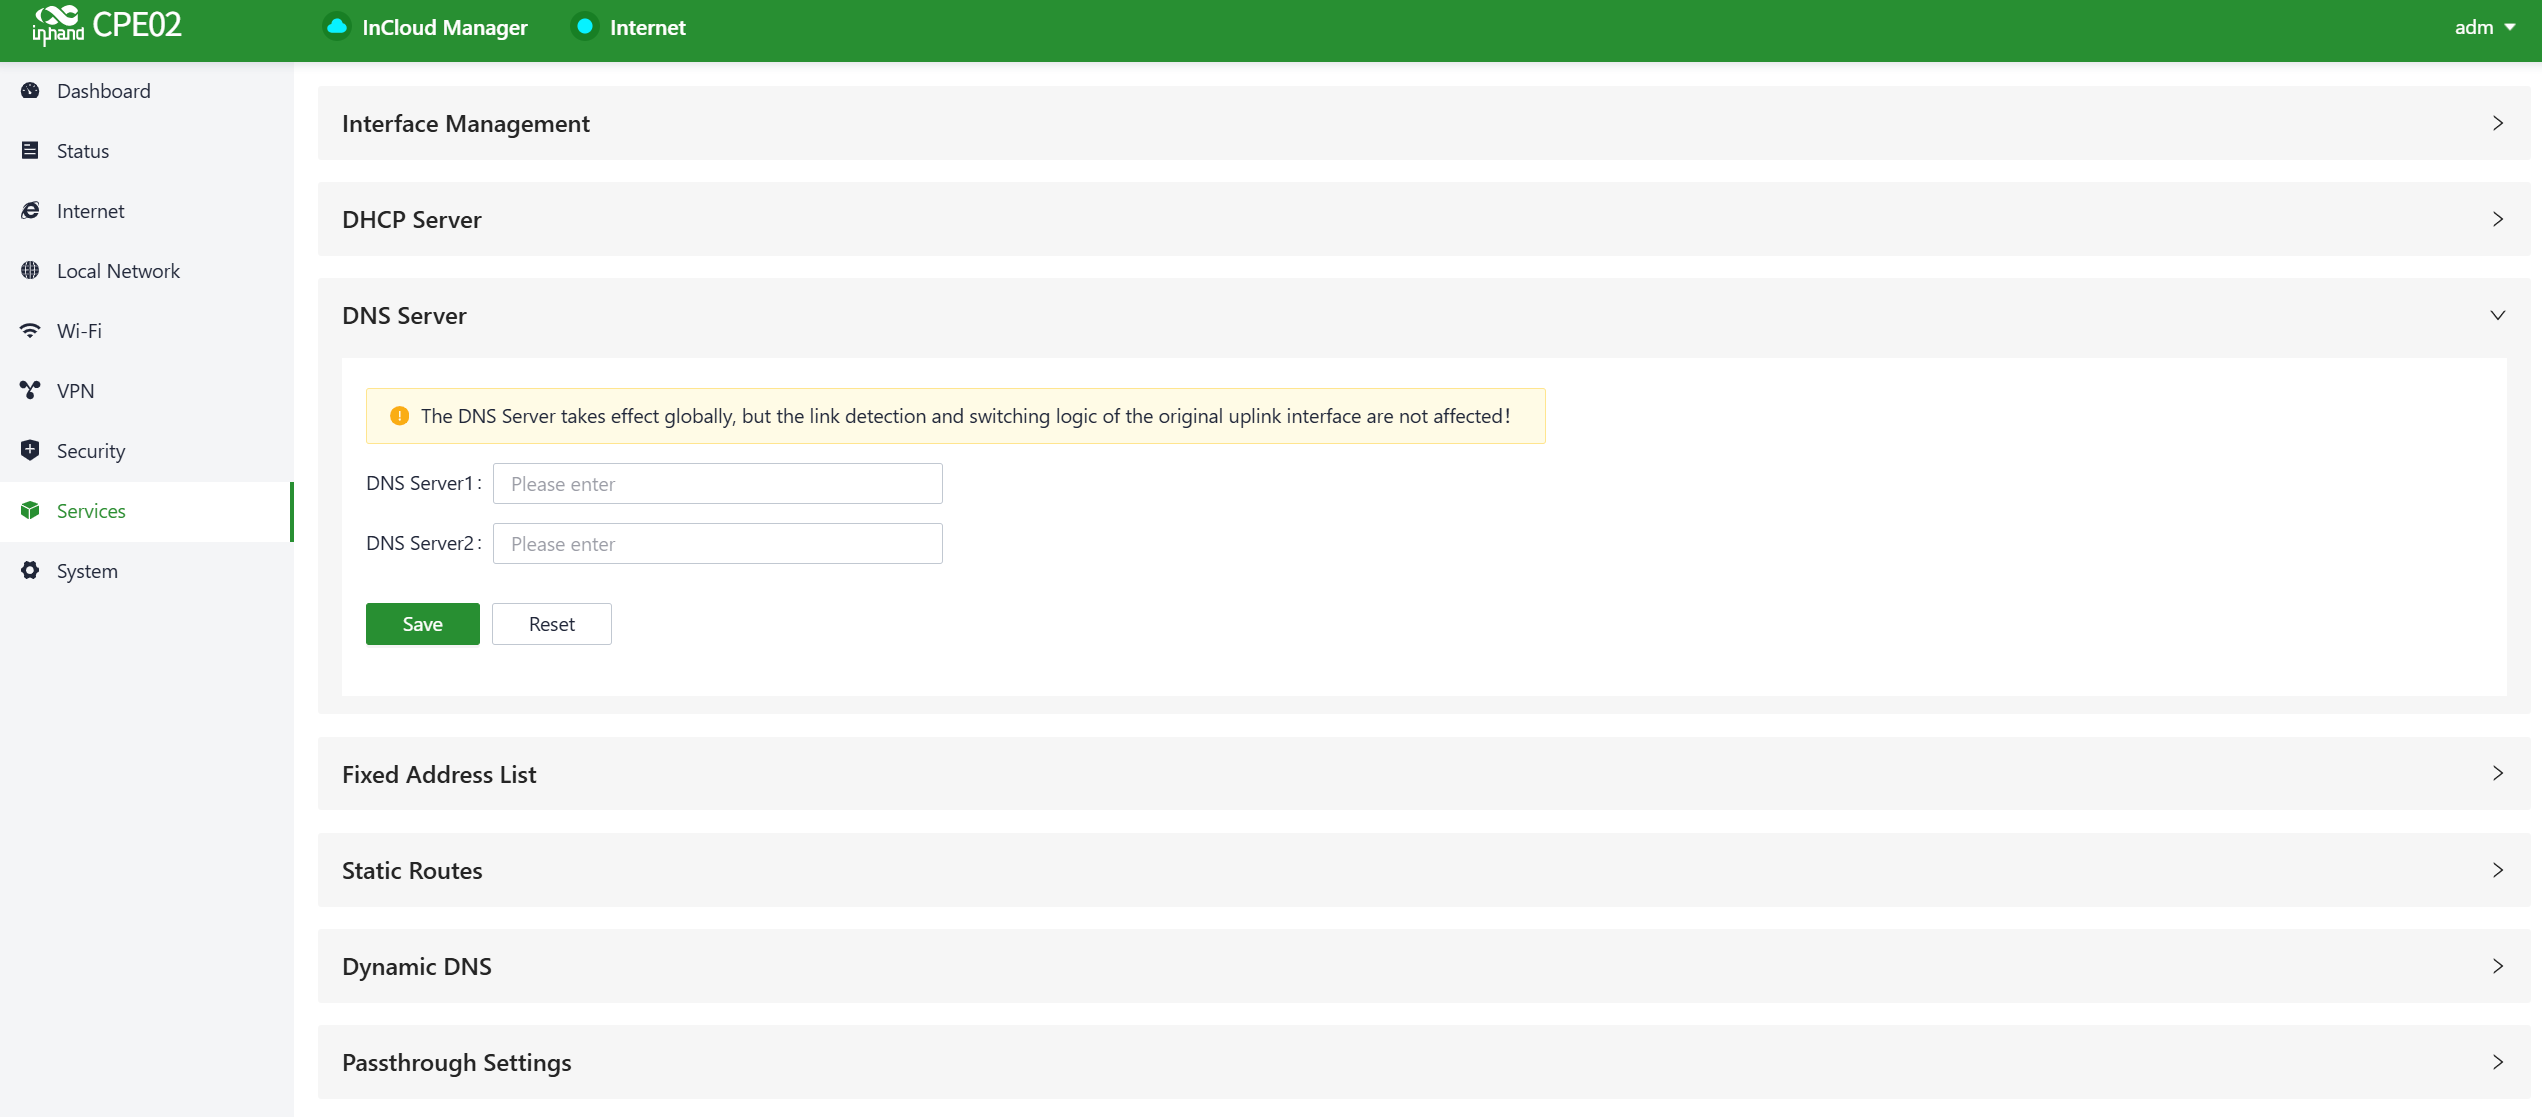Expand the Interface Management section
The height and width of the screenshot is (1117, 2542).
point(2497,123)
